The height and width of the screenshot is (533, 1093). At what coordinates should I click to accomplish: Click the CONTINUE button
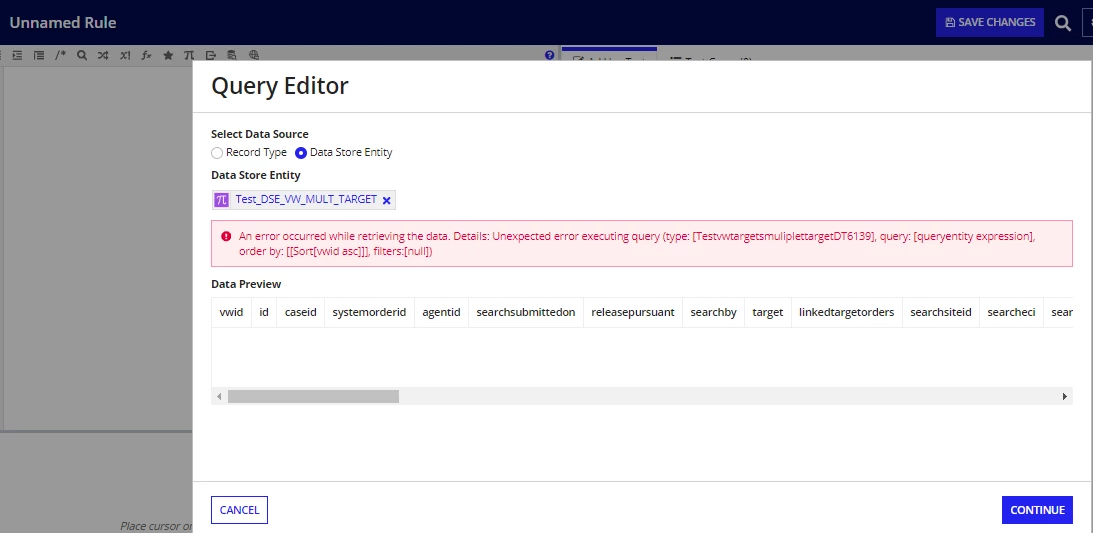[1037, 510]
